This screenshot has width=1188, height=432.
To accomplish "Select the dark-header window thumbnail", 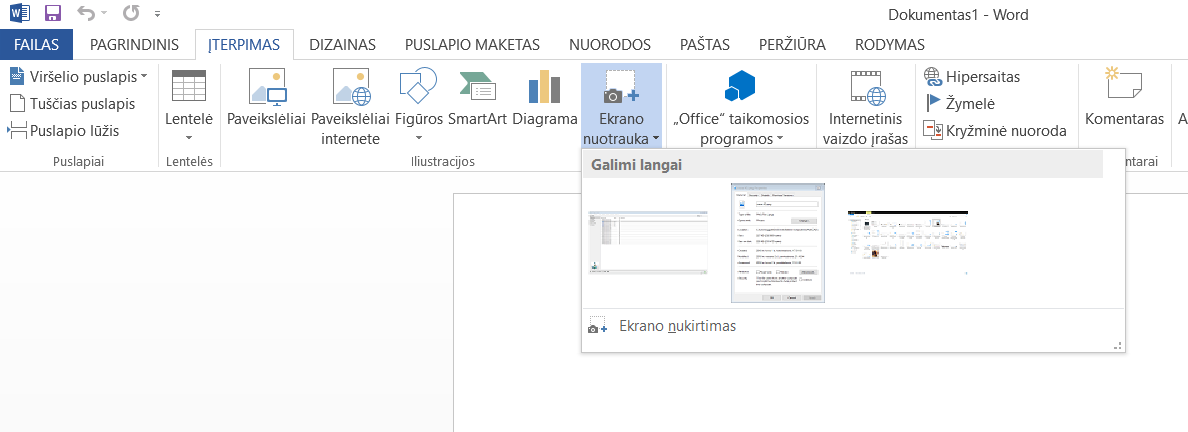I will pos(908,243).
